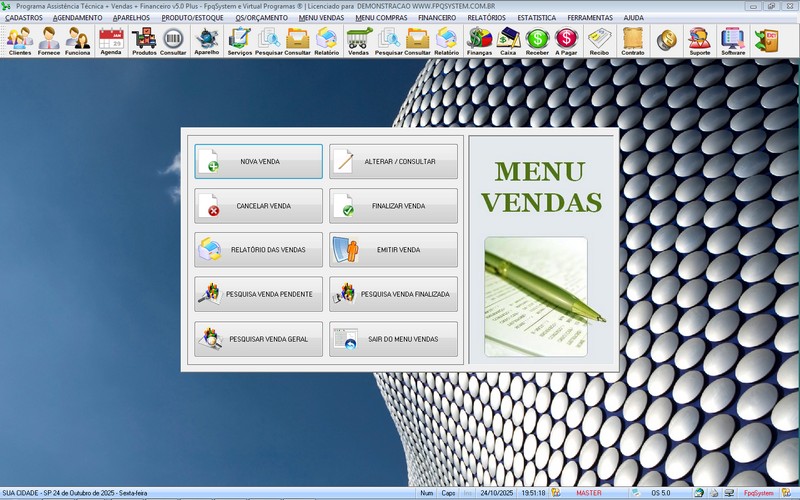Click the RELATÓRIO DAS VENDAS button
Image resolution: width=800 pixels, height=500 pixels.
(x=258, y=249)
